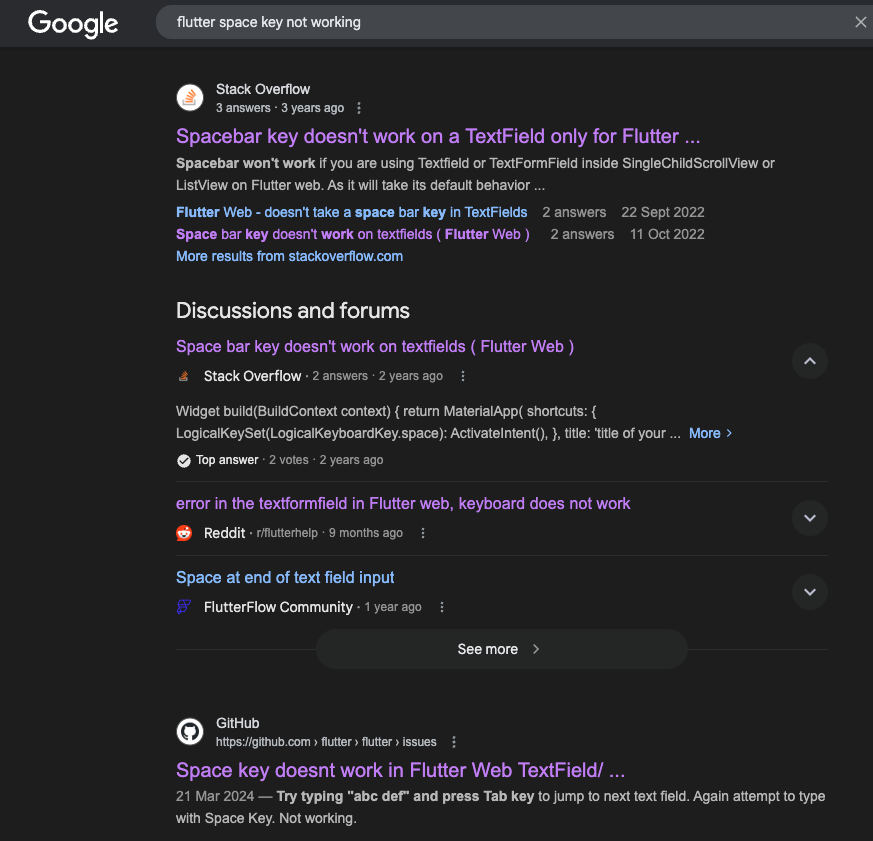Click More results from stackoverflow.com
Image resolution: width=873 pixels, height=841 pixels.
[x=289, y=256]
